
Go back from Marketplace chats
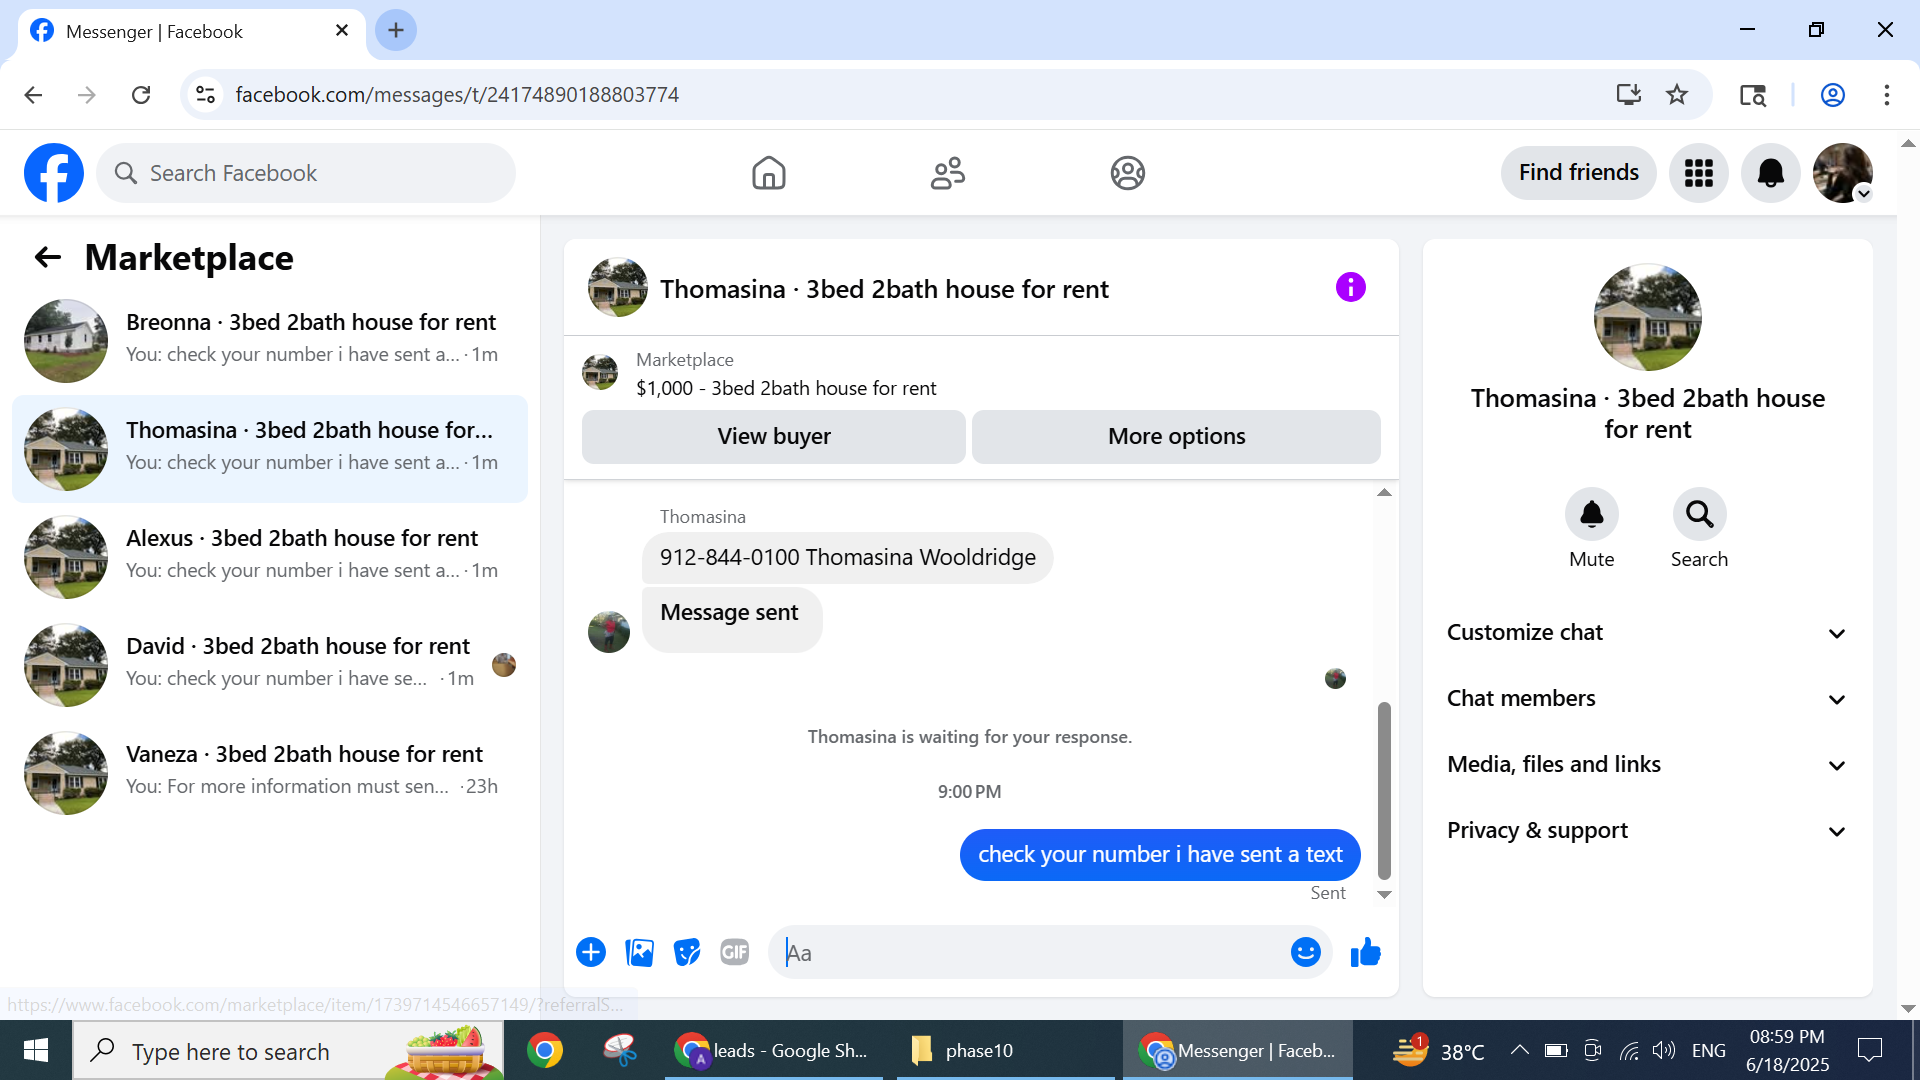coord(47,258)
